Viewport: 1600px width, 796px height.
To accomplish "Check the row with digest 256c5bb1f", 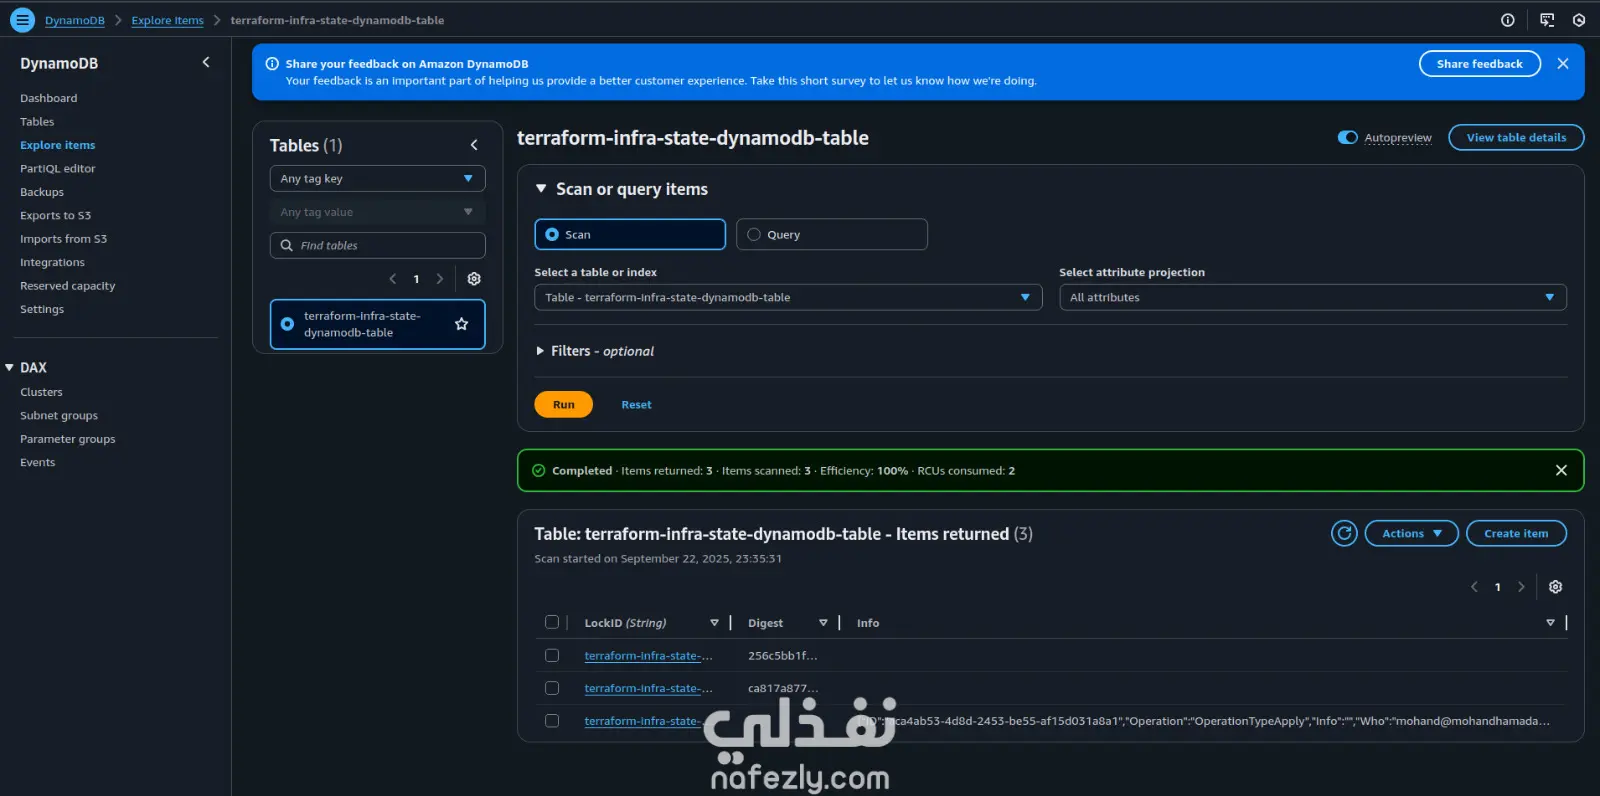I will pyautogui.click(x=552, y=655).
